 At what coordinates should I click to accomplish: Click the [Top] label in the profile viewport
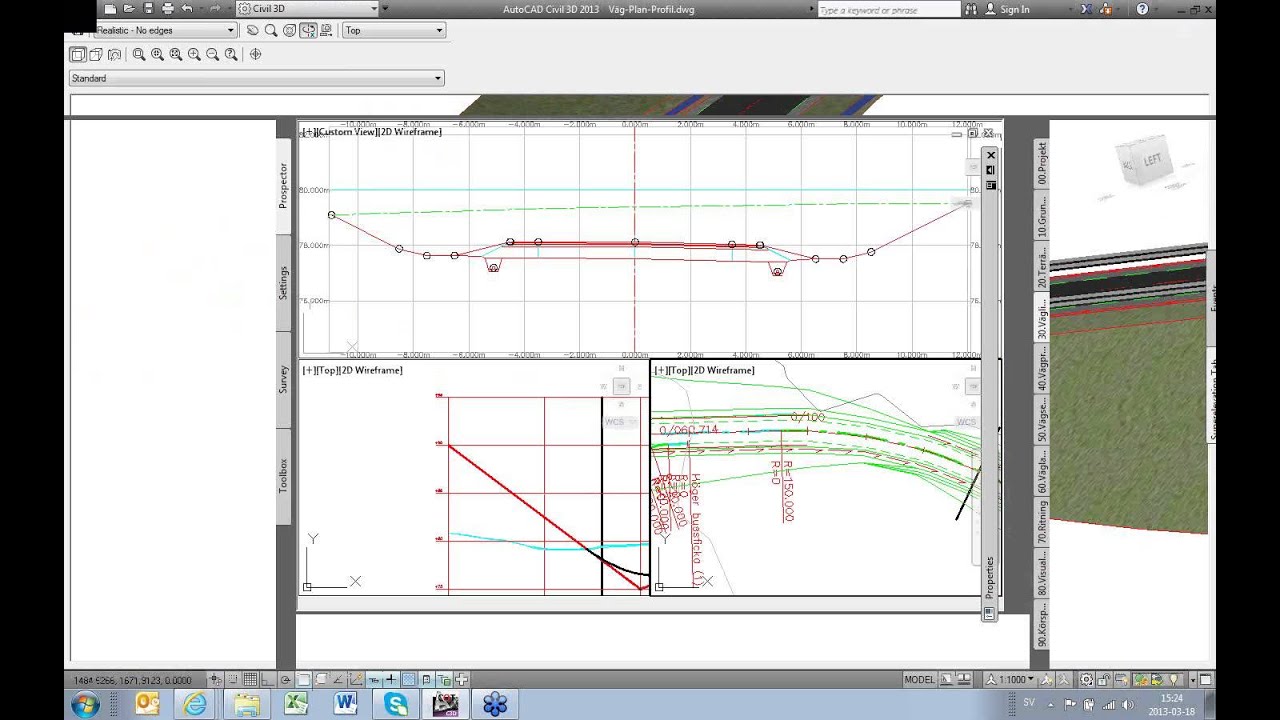[x=326, y=370]
